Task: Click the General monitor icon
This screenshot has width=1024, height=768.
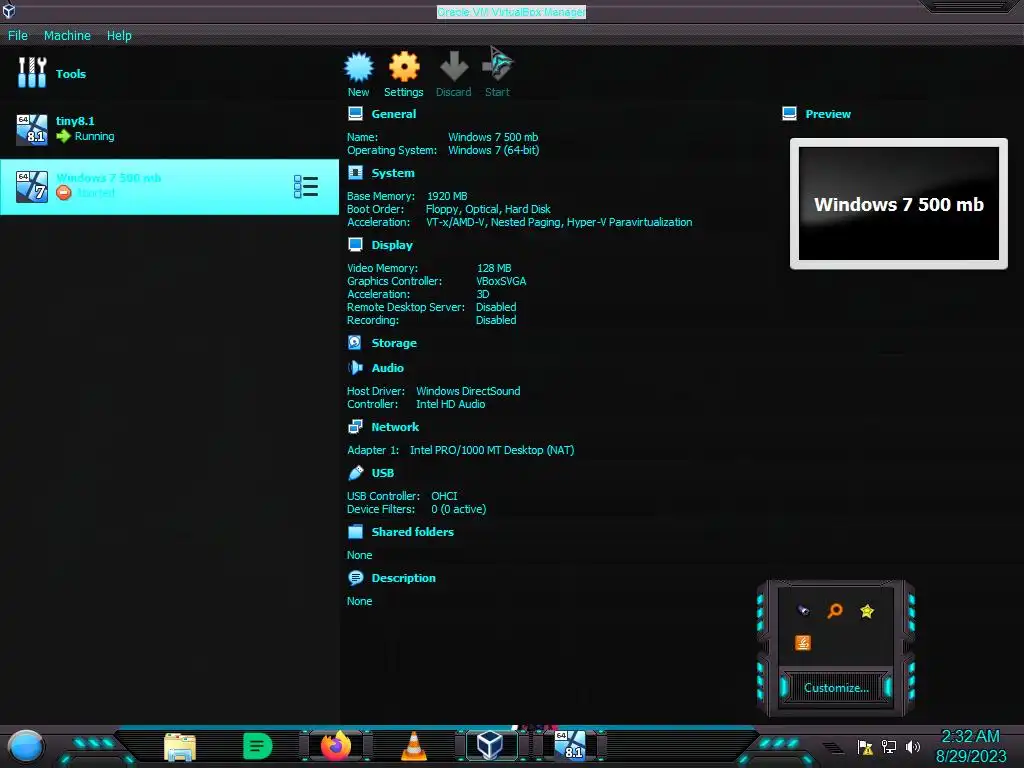Action: click(x=355, y=114)
